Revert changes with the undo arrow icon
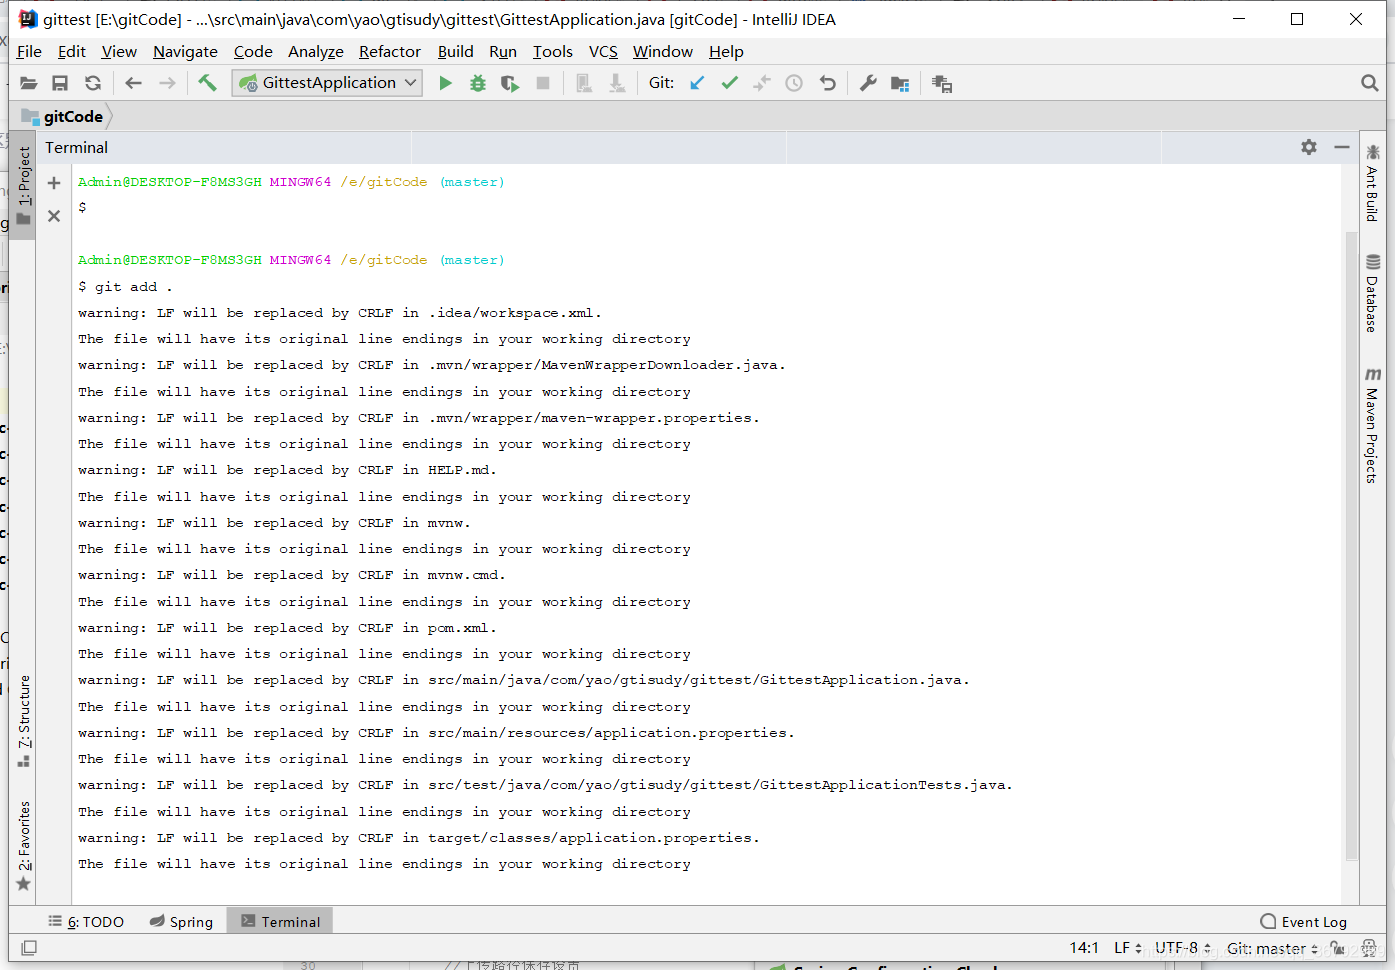 pyautogui.click(x=827, y=83)
